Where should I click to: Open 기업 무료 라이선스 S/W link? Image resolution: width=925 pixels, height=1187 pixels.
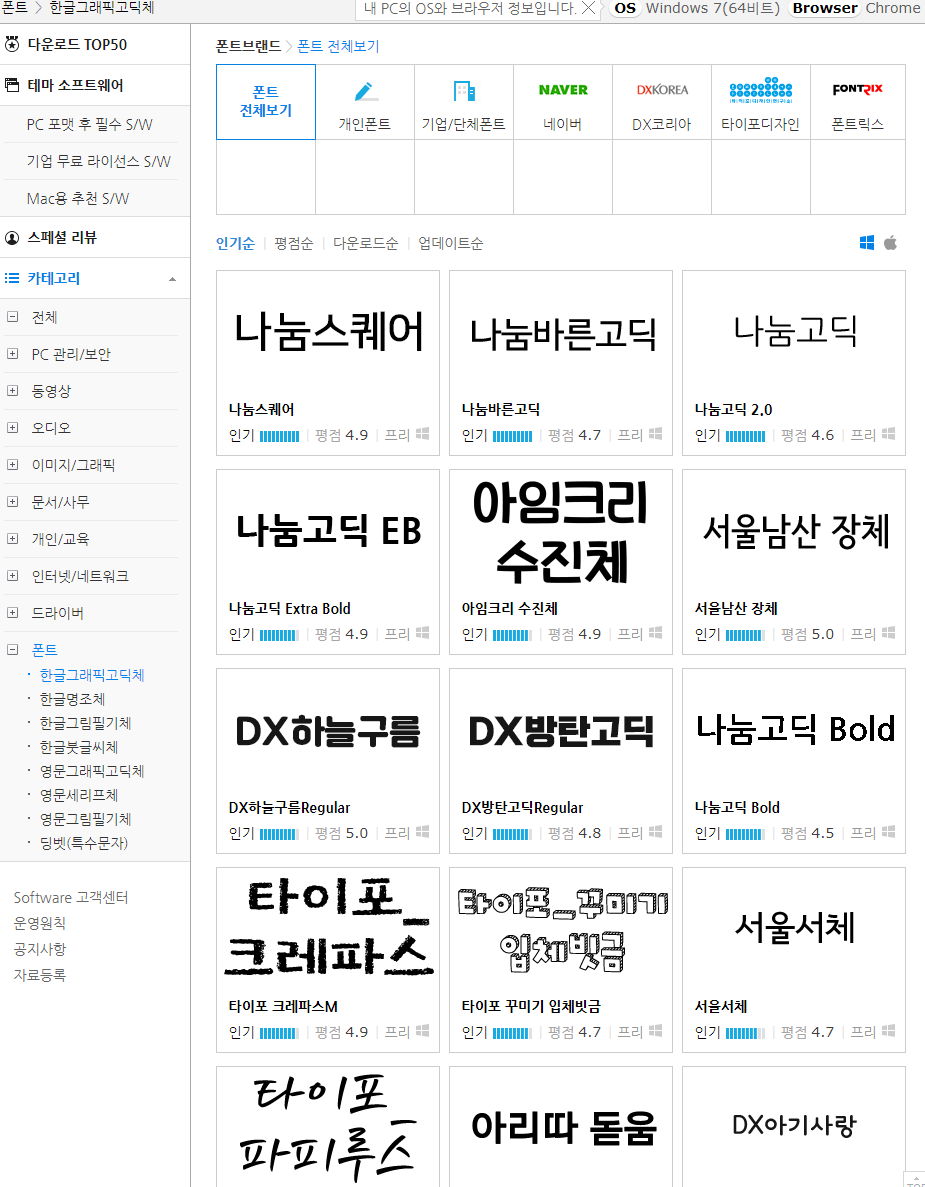click(x=98, y=161)
